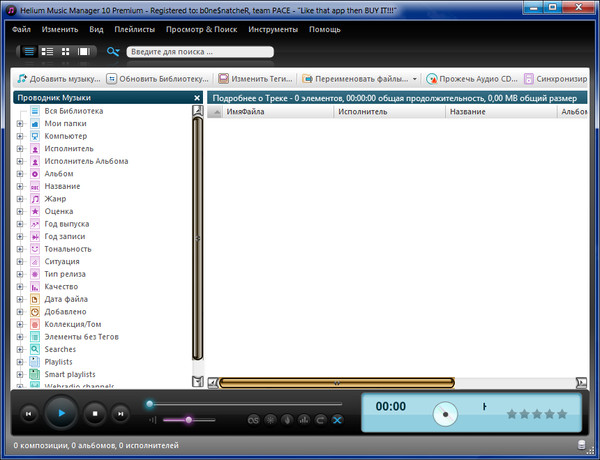
Task: Click the search input field
Action: point(200,52)
